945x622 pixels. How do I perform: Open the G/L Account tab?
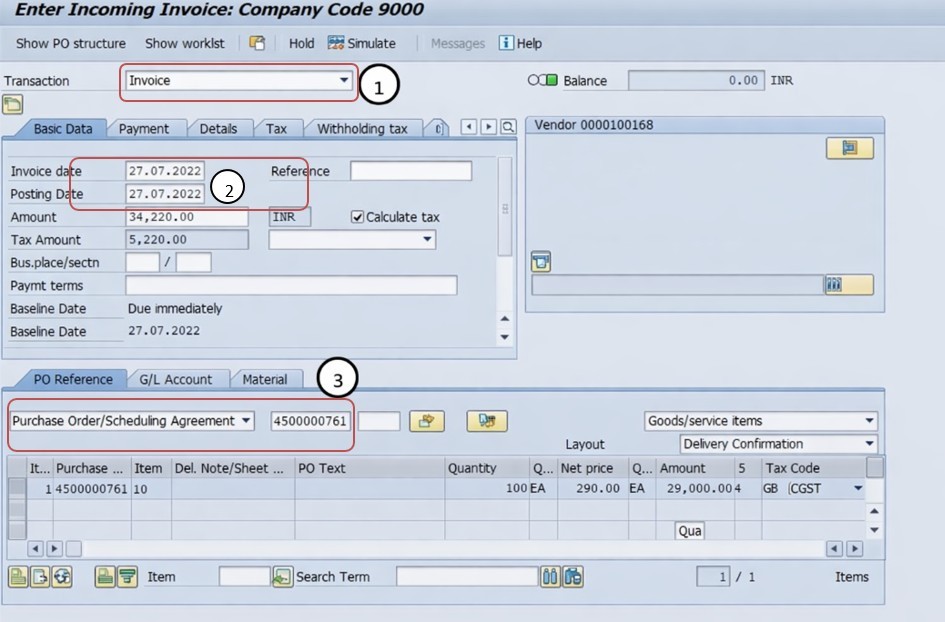click(x=175, y=380)
